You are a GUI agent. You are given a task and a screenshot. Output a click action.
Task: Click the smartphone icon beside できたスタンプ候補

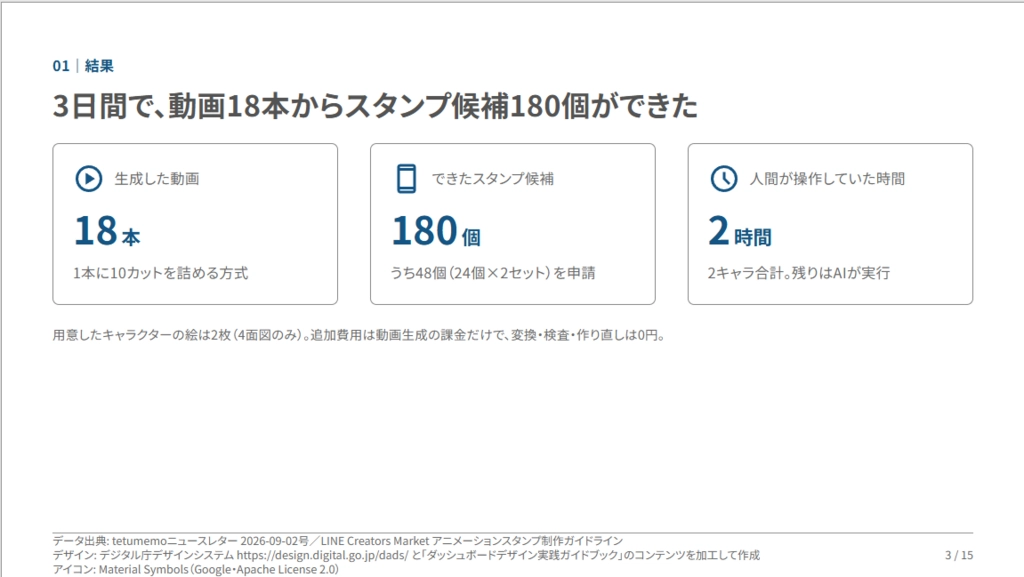click(406, 179)
